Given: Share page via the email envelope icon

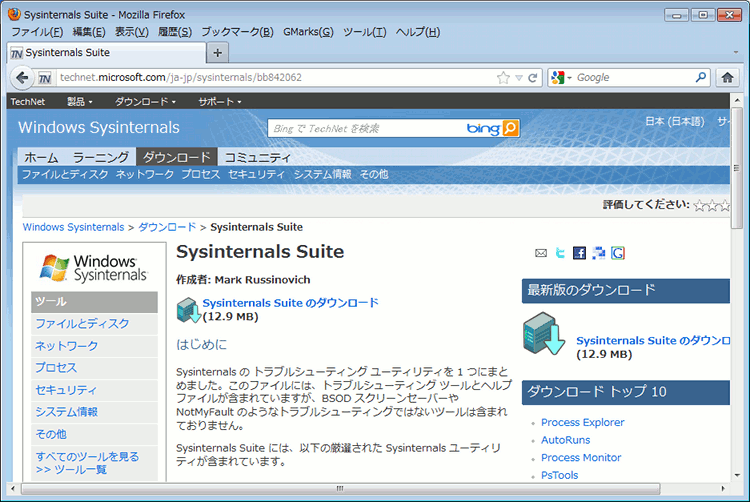Looking at the screenshot, I should tap(541, 253).
